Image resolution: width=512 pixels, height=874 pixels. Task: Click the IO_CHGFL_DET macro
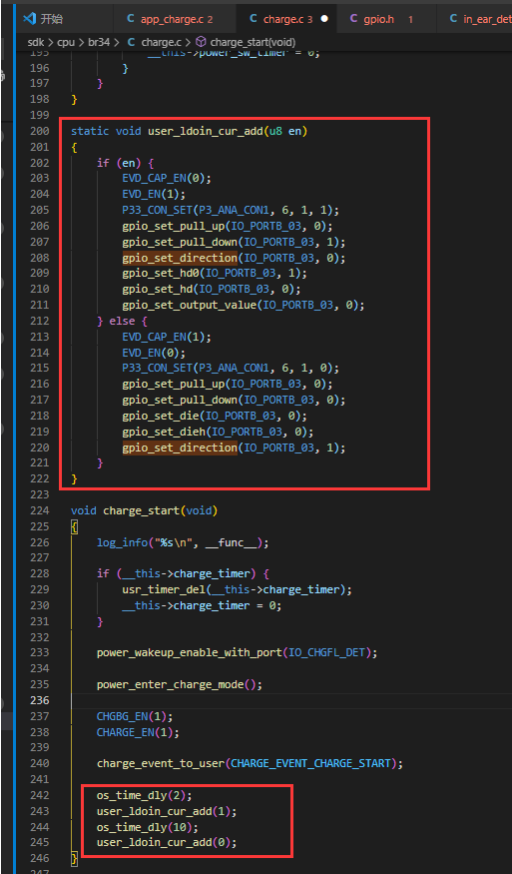[x=326, y=653]
